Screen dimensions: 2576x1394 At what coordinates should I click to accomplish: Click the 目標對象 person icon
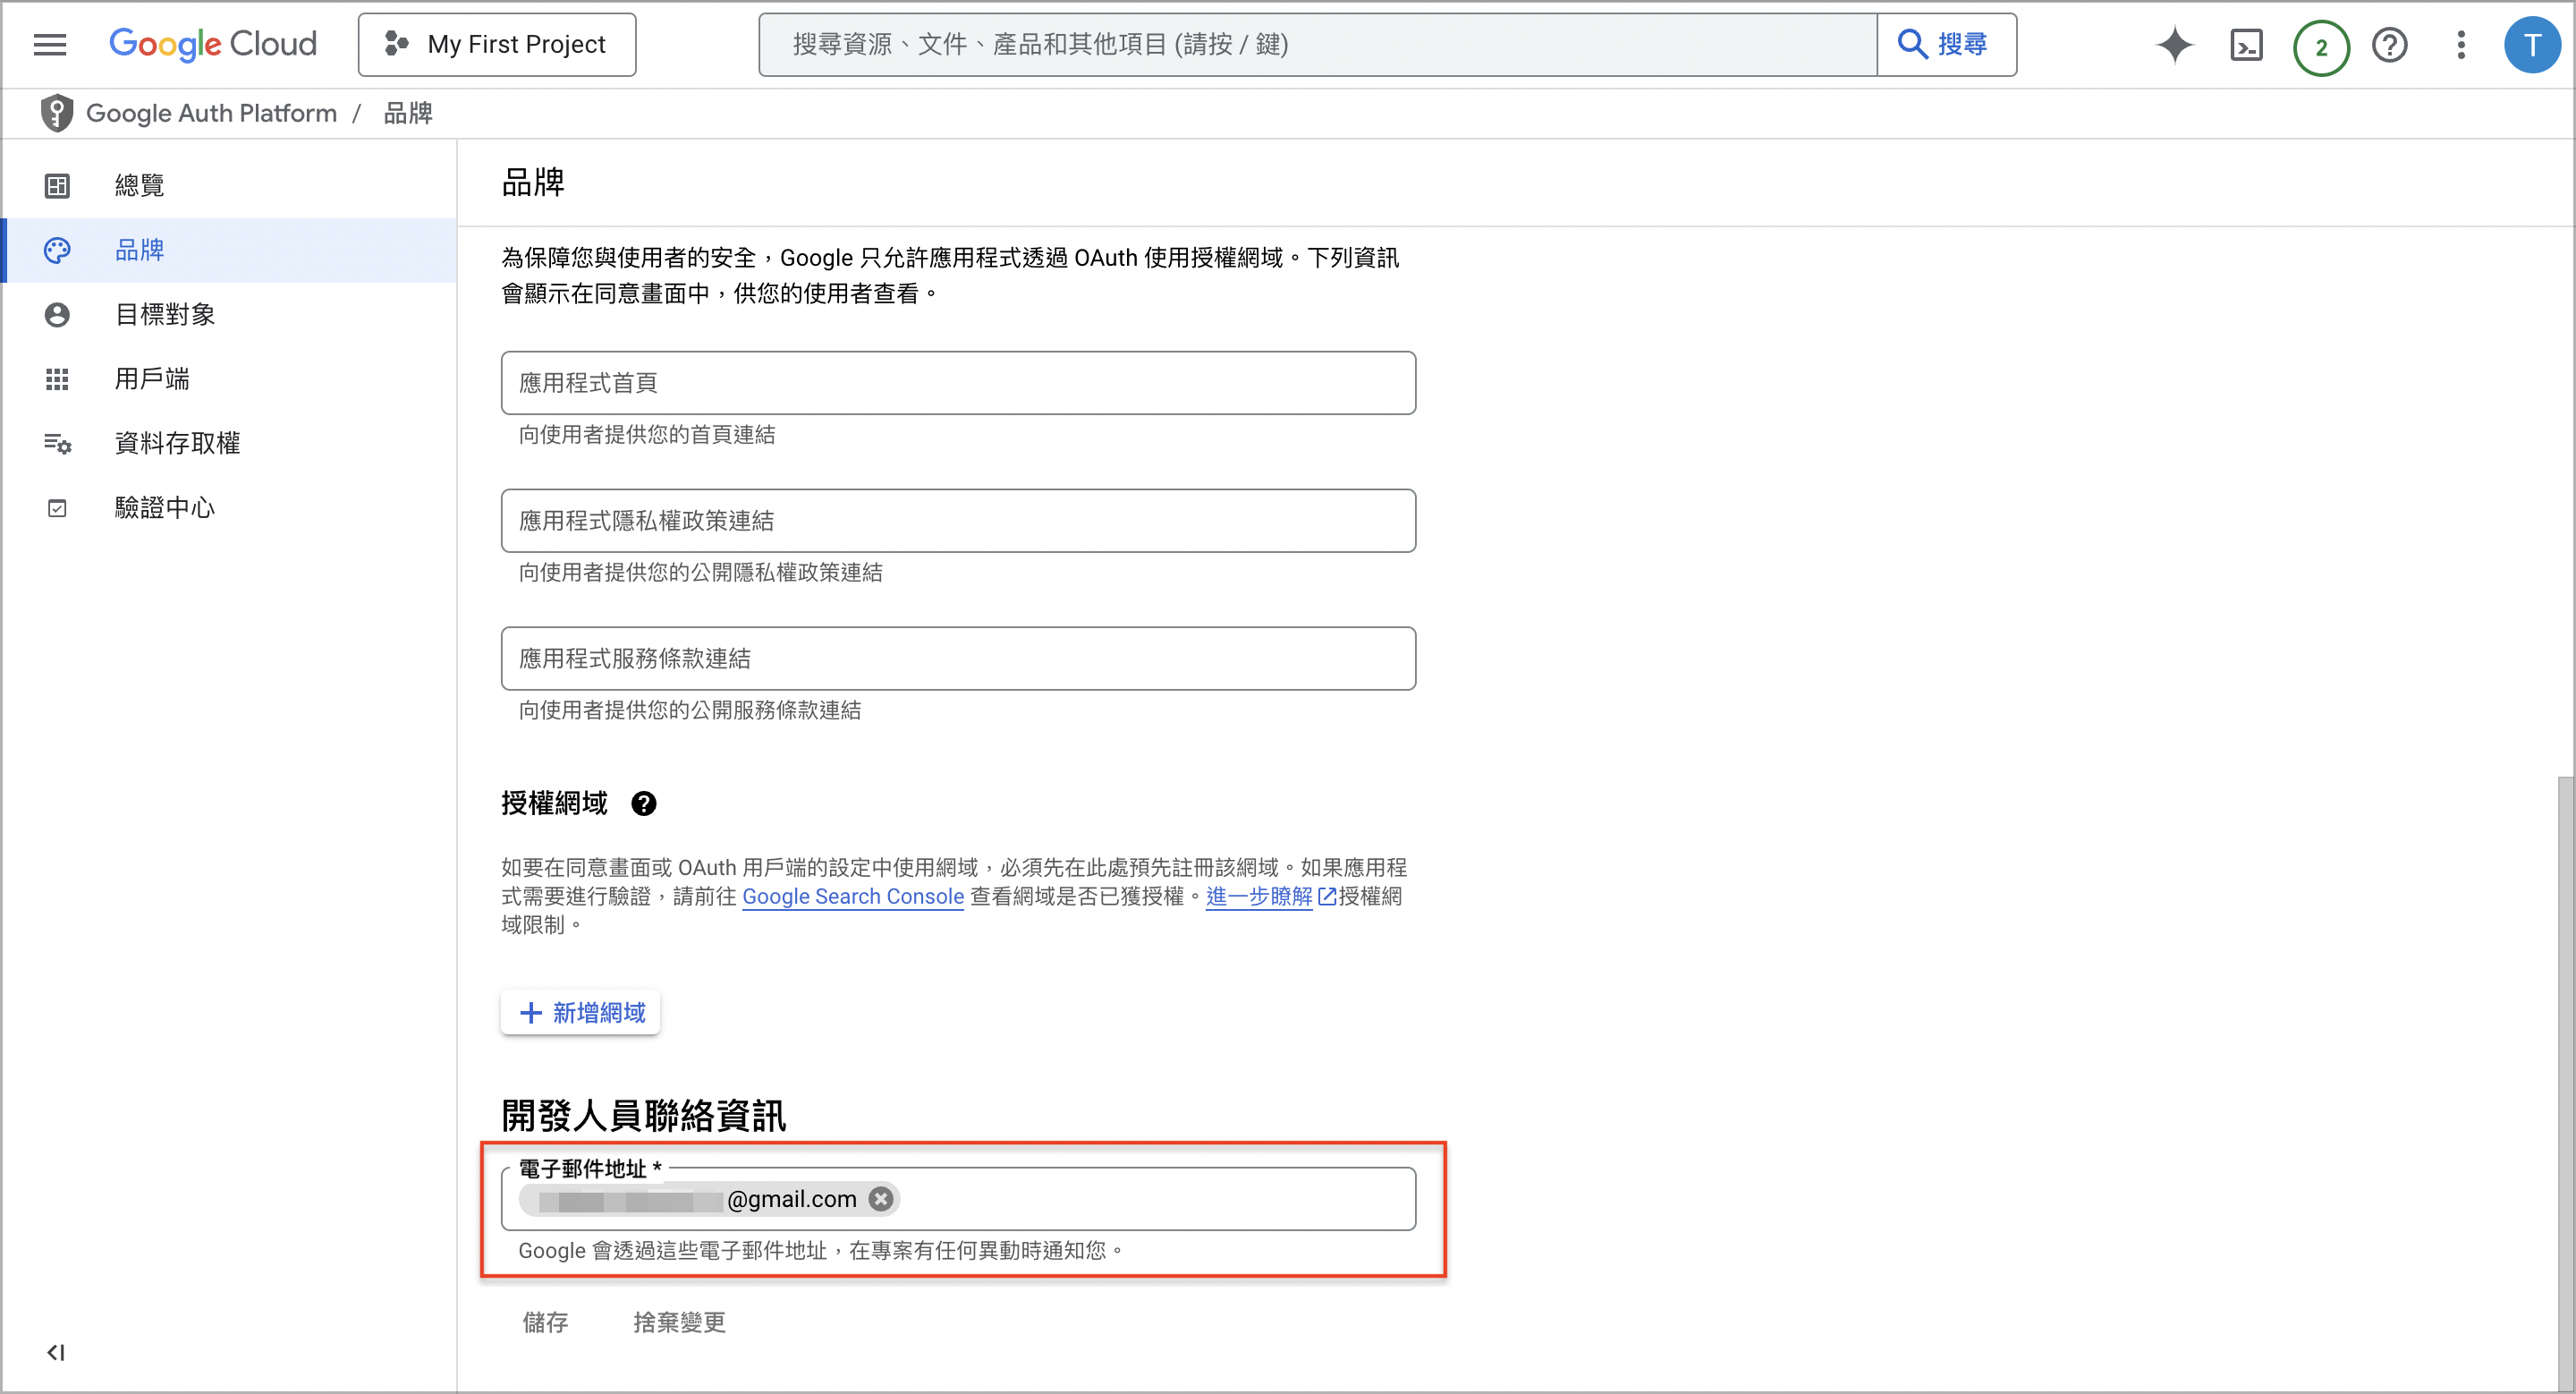coord(57,314)
